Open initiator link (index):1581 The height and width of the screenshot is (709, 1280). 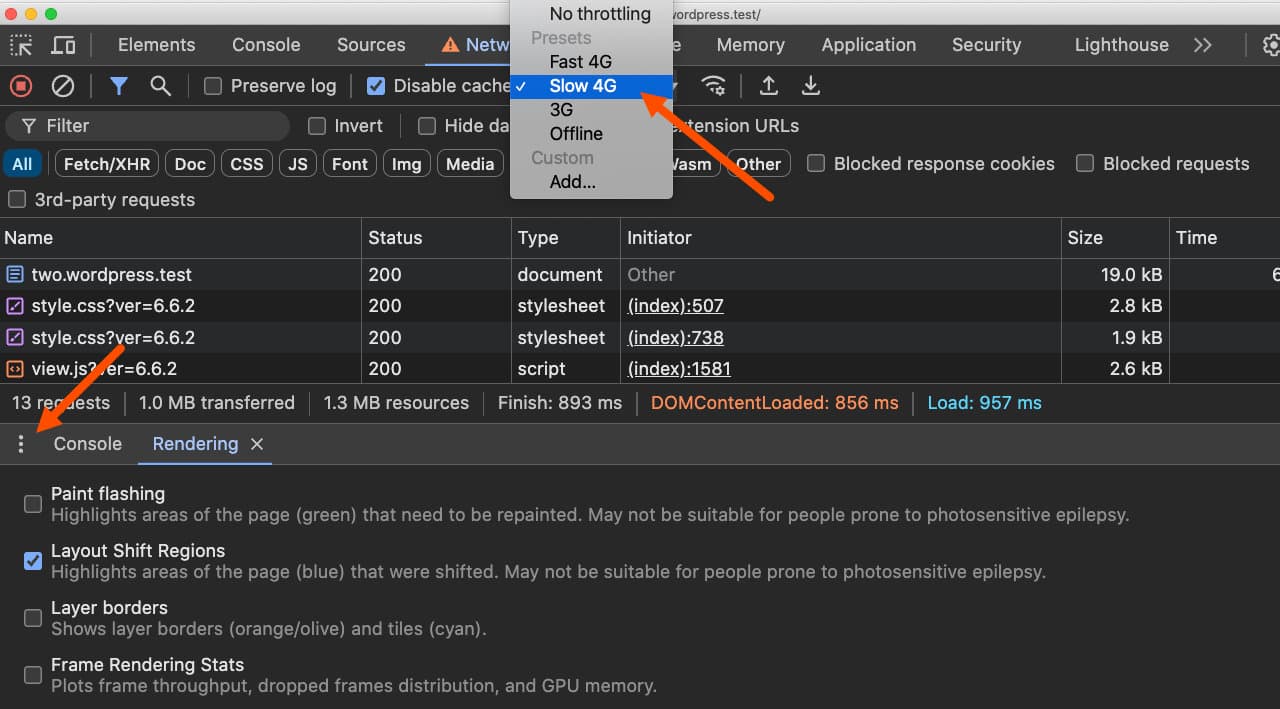[x=679, y=369]
